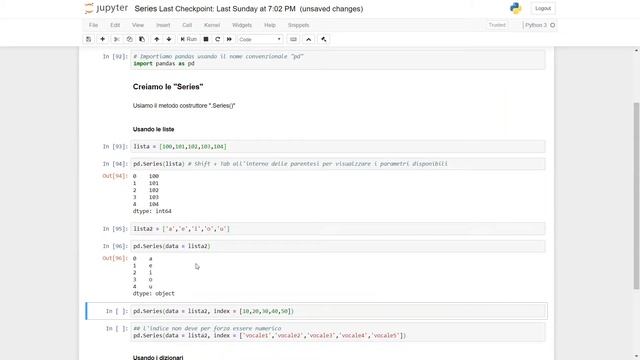Open the command palette keyboard icon
The height and width of the screenshot is (360, 640).
pos(293,39)
